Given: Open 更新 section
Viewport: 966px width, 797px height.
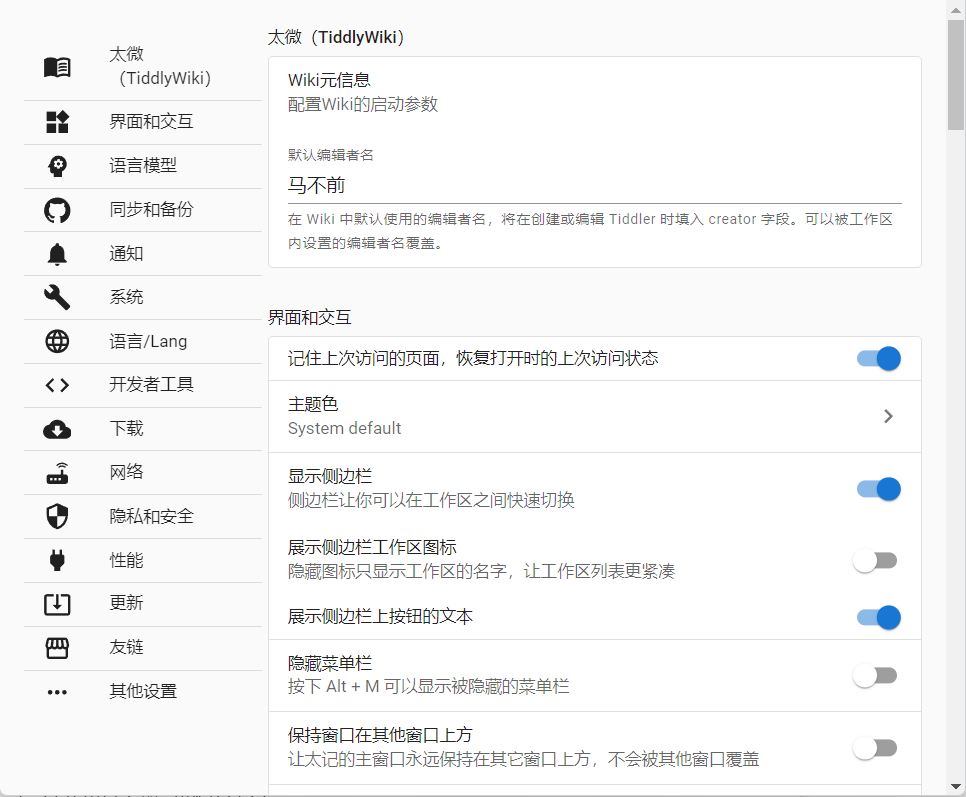Looking at the screenshot, I should (x=143, y=604).
